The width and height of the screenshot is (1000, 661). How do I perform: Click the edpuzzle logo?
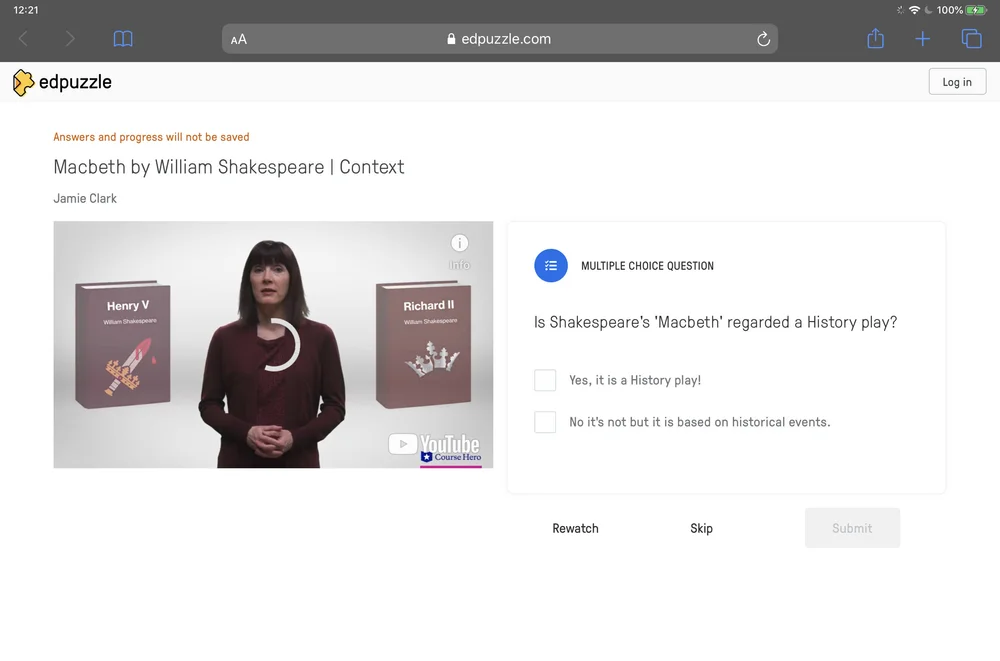pos(62,82)
